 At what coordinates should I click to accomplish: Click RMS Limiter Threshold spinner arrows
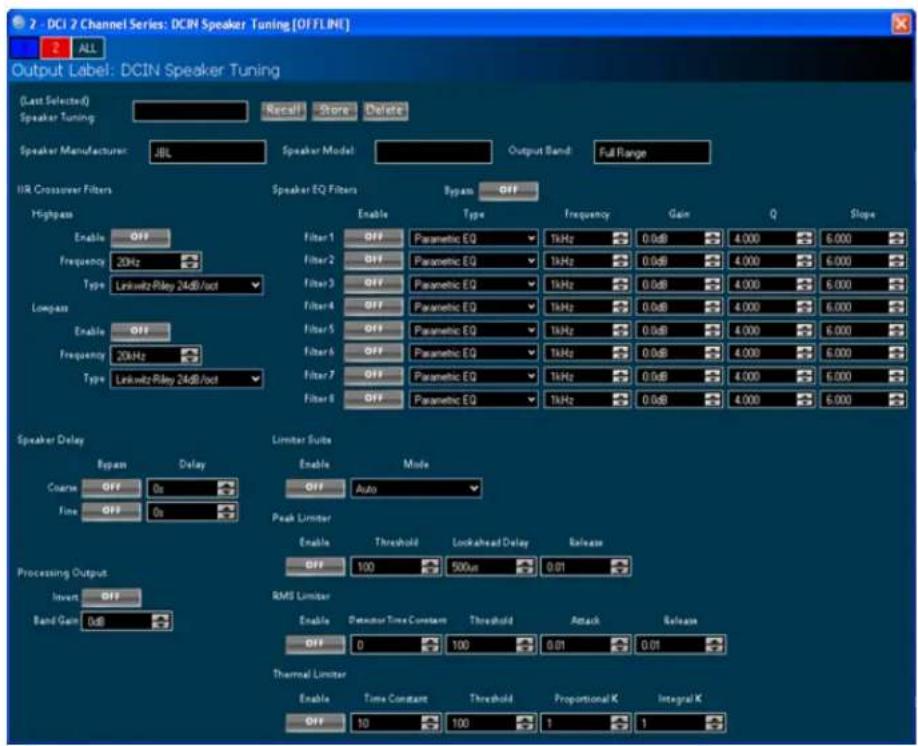525,645
